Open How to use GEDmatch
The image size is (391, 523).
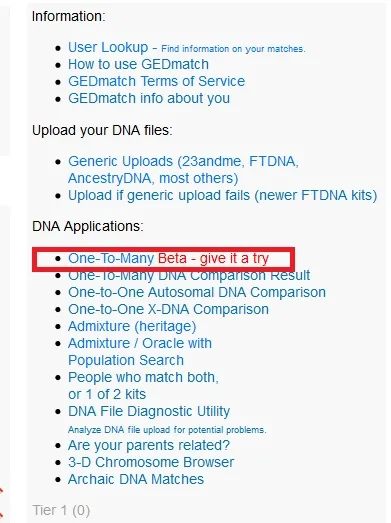(138, 64)
